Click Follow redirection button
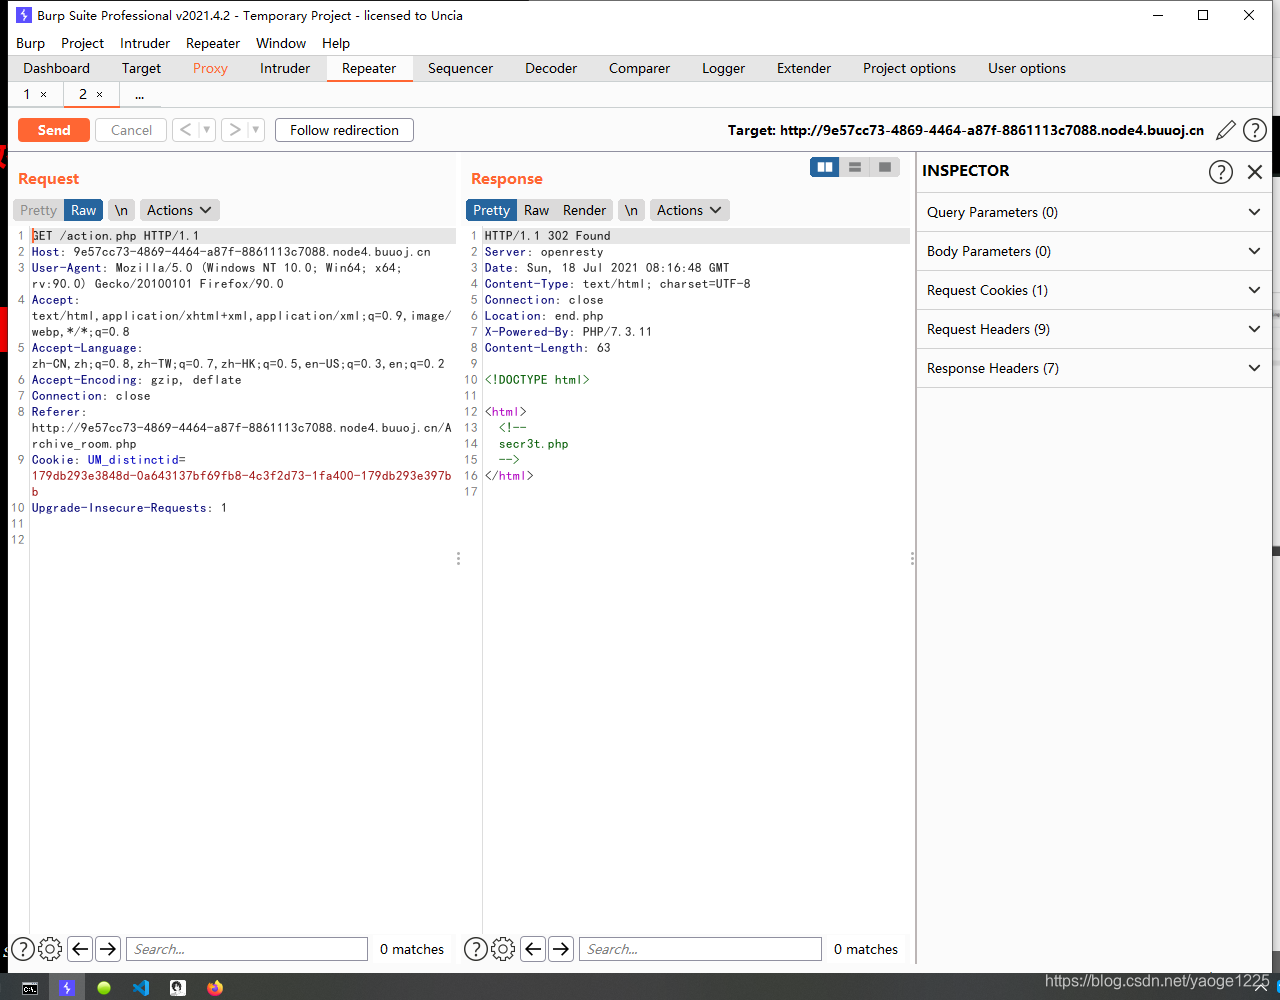Image resolution: width=1280 pixels, height=1000 pixels. (344, 130)
